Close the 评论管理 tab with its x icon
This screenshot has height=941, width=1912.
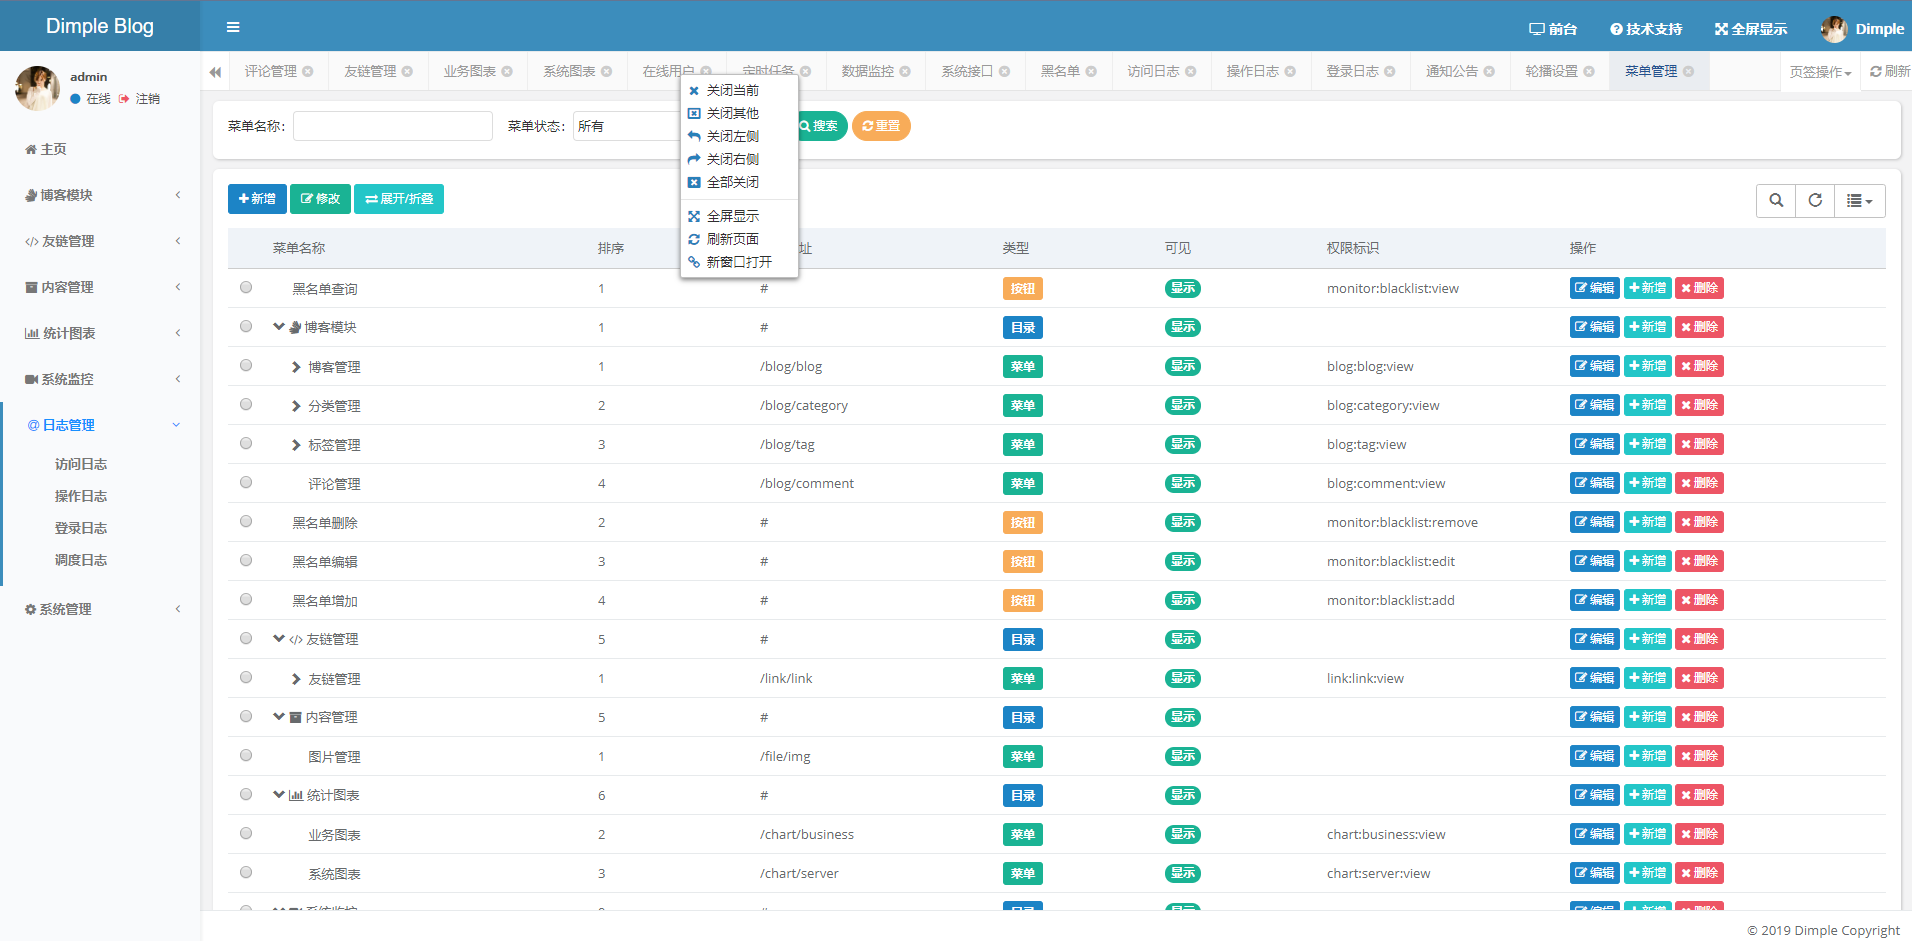coord(308,71)
